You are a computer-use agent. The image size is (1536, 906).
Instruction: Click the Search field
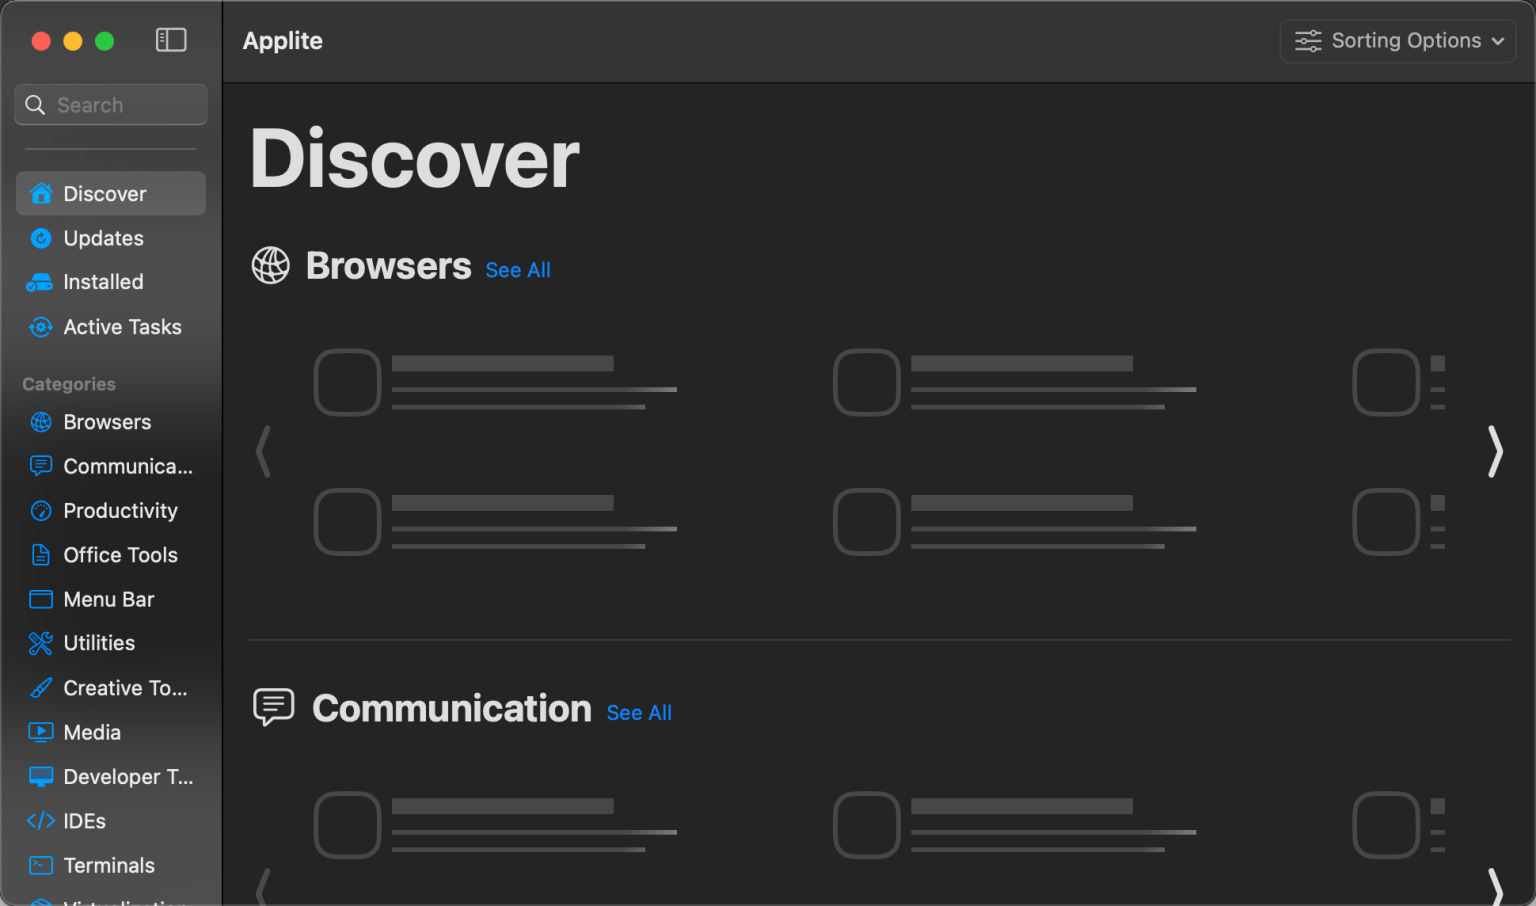pos(110,104)
